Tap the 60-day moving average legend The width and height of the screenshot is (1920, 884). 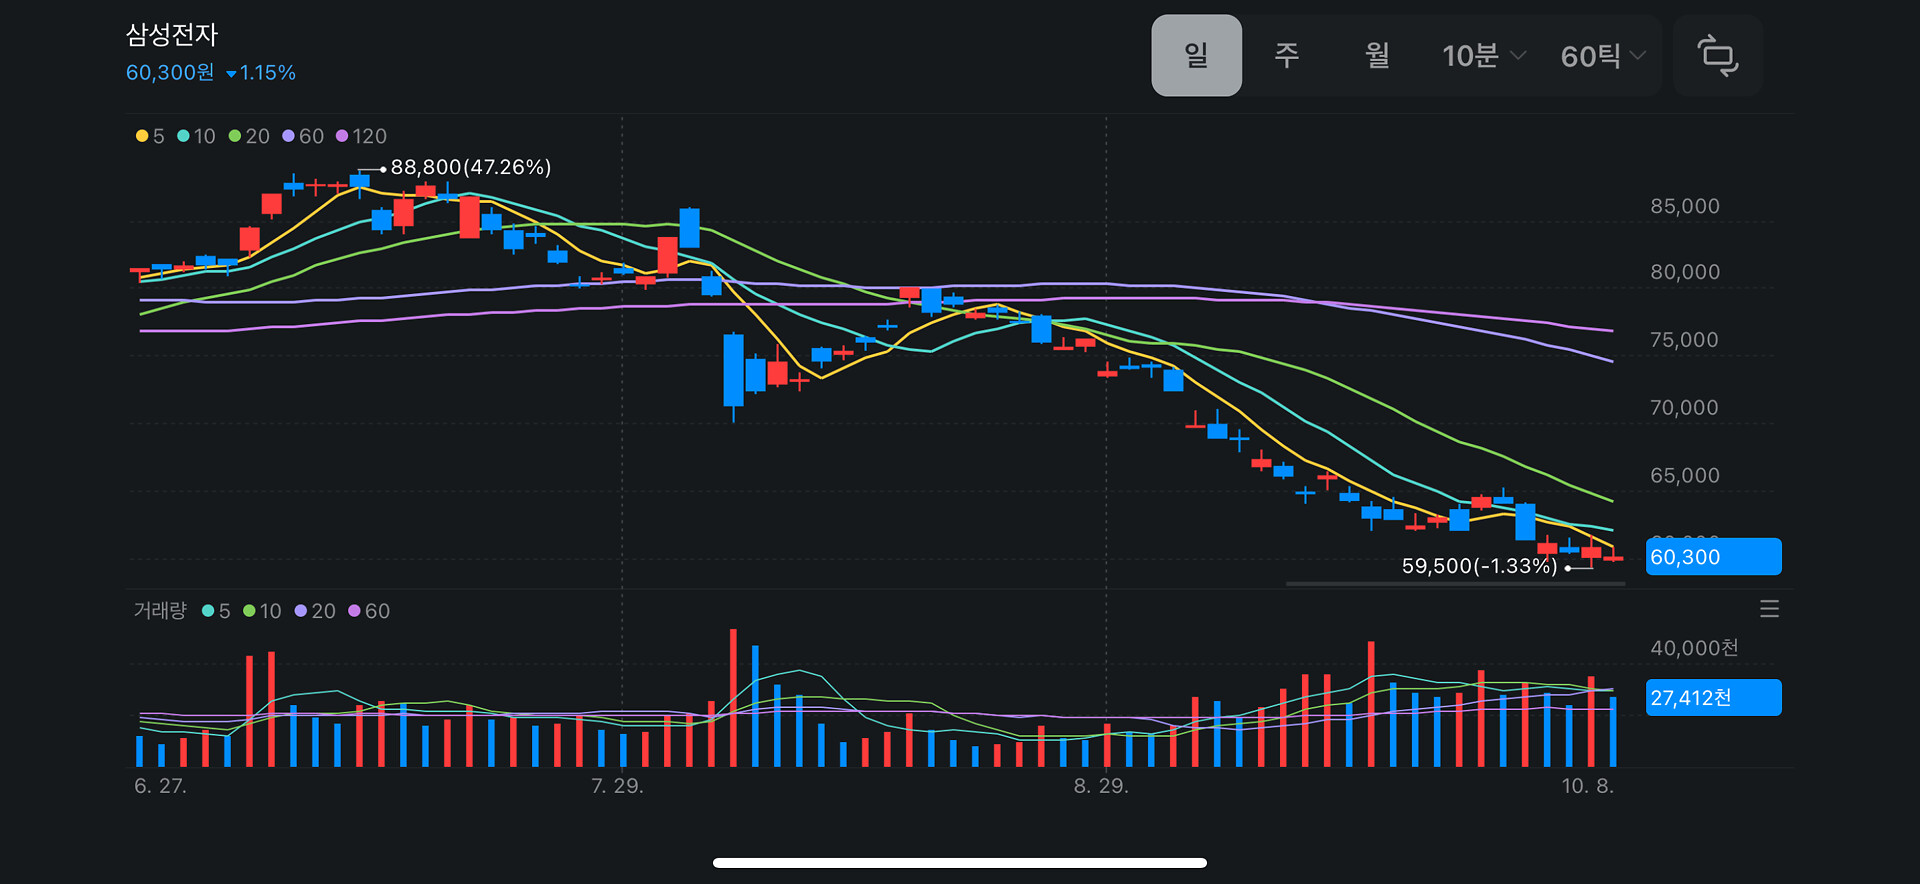coord(303,136)
